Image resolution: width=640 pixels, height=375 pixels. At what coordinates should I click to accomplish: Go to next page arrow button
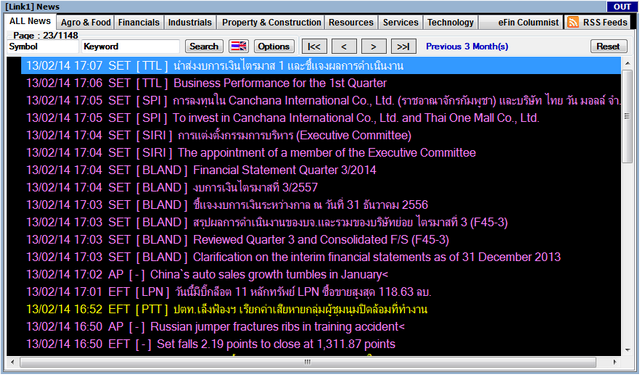coord(373,47)
